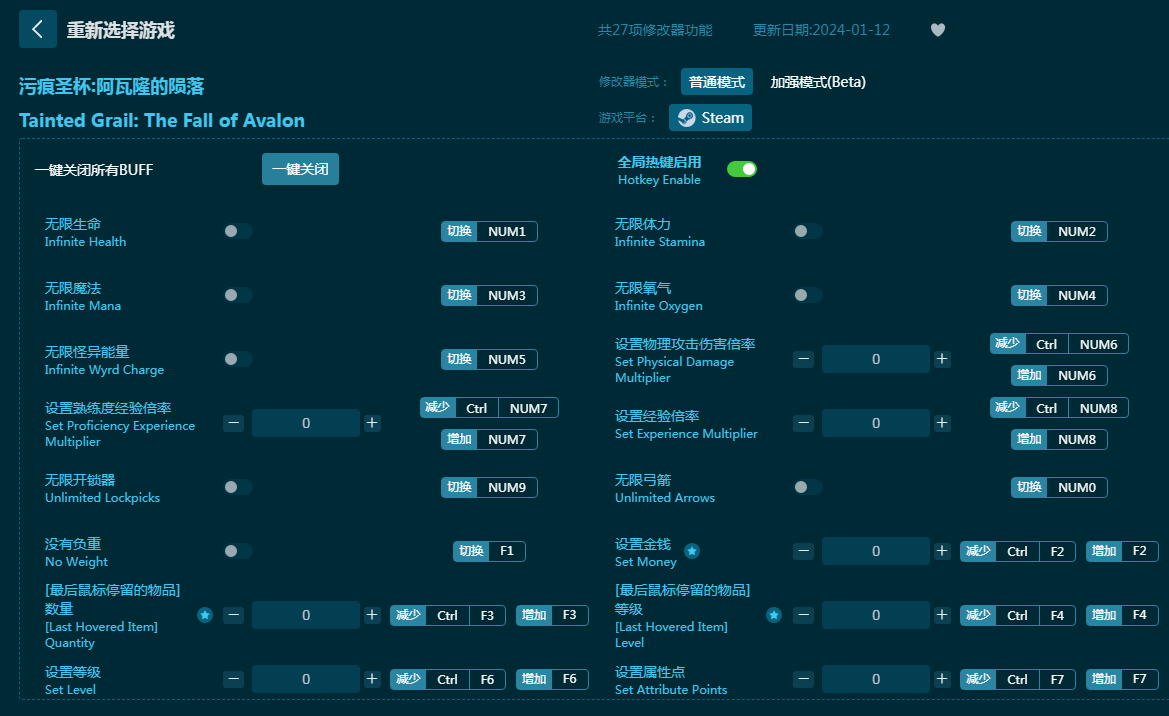Click the back arrow icon
This screenshot has width=1169, height=716.
tap(37, 29)
